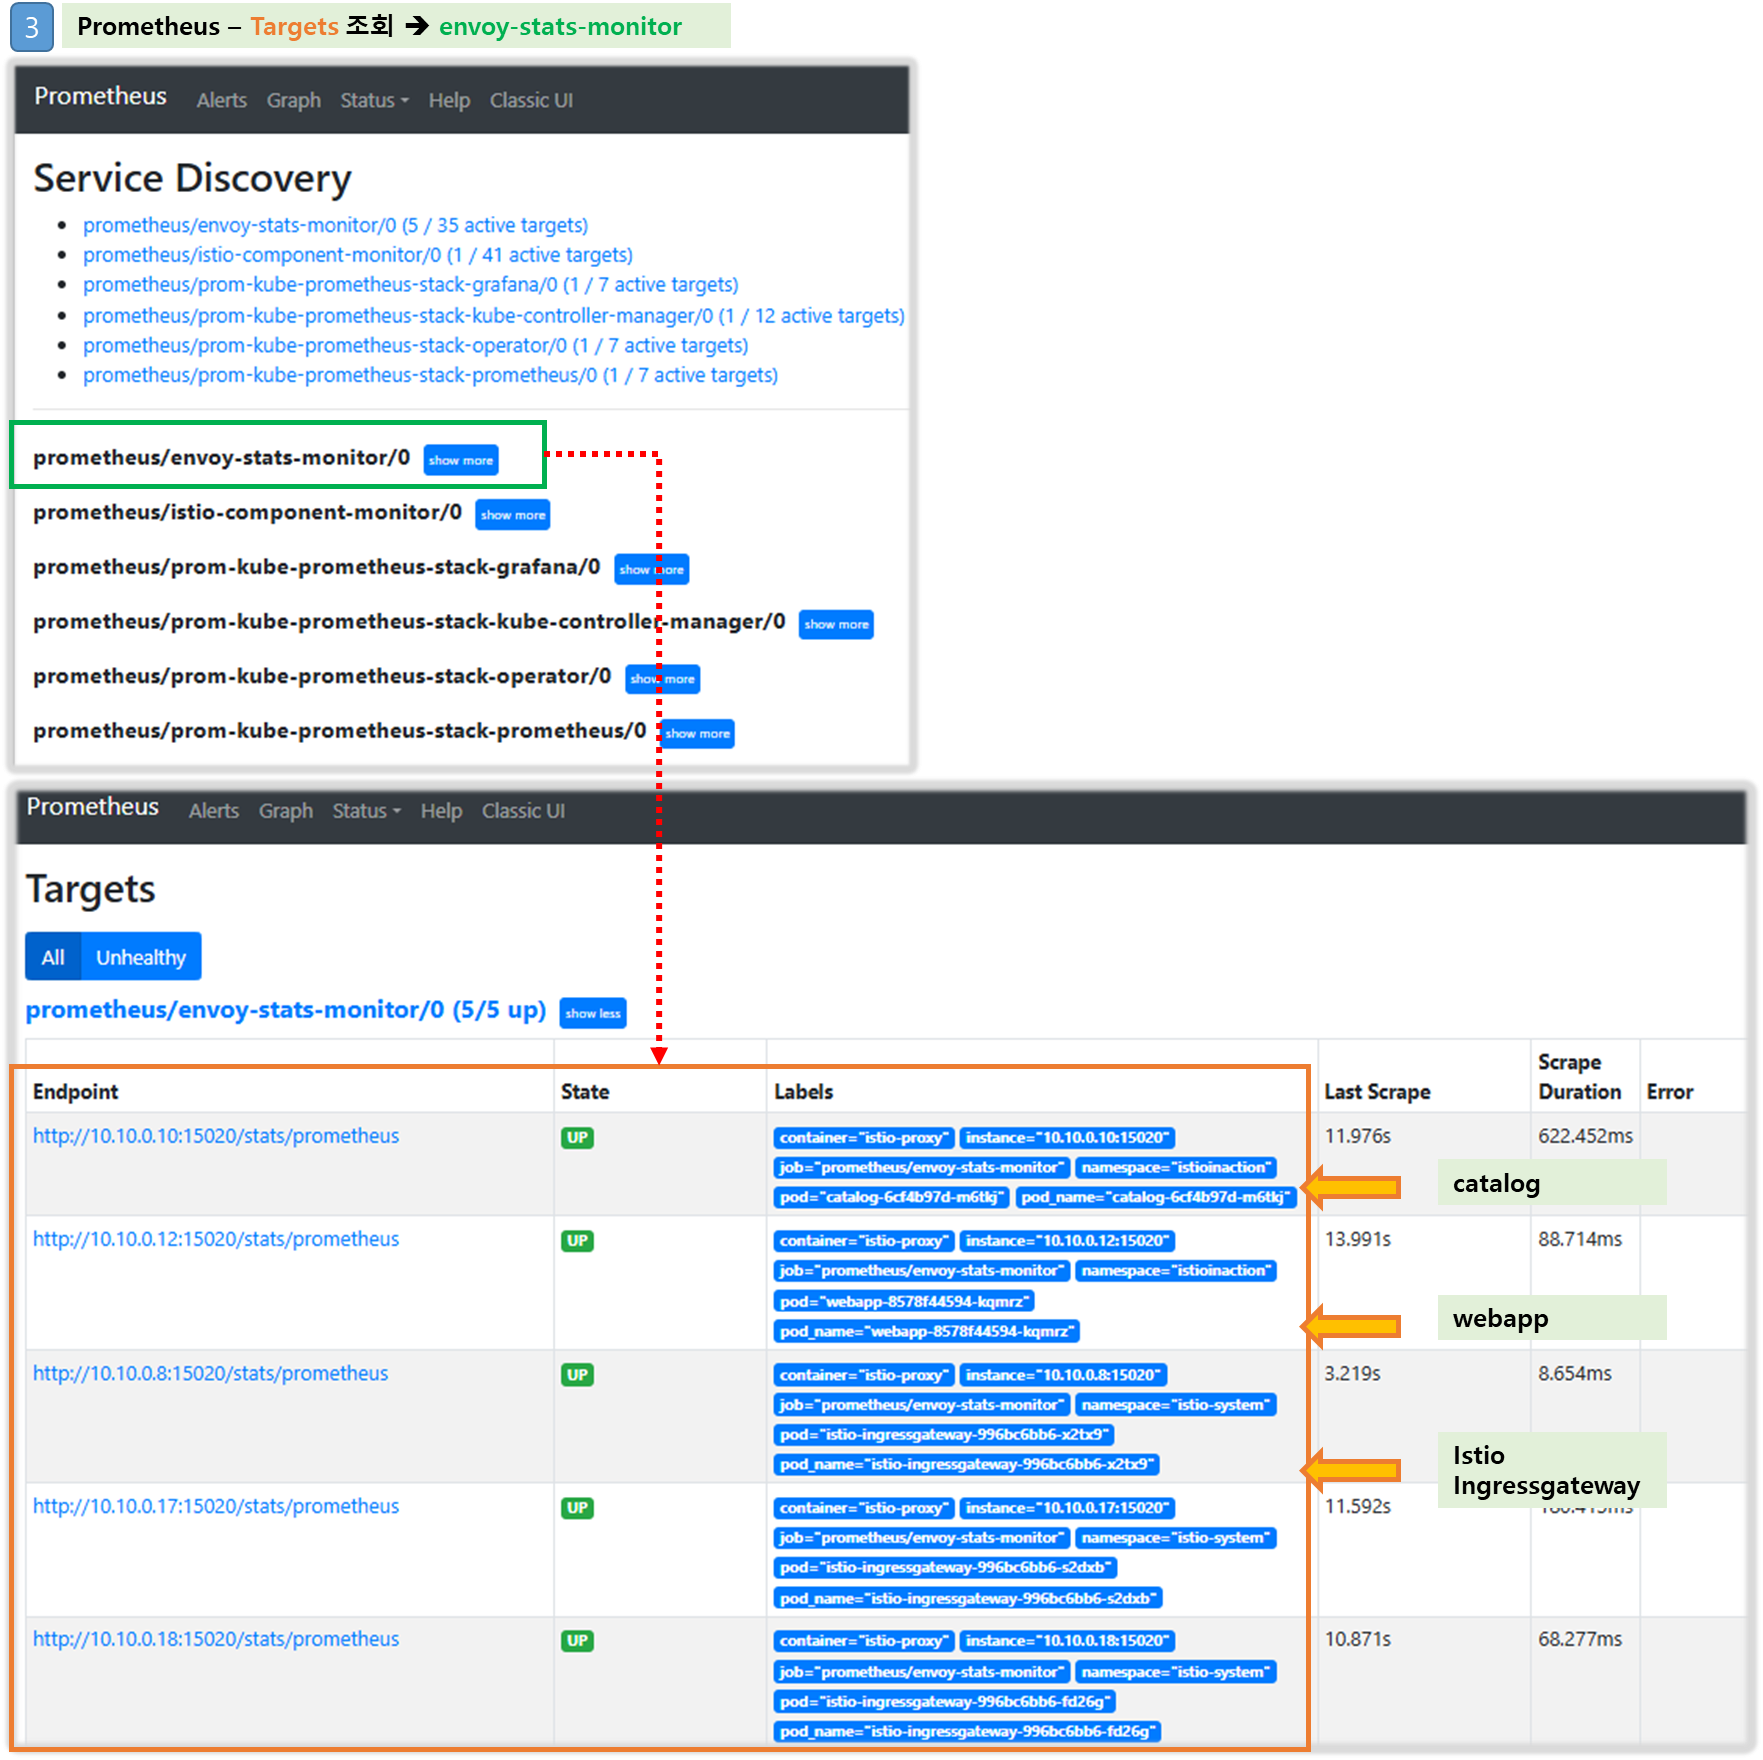
Task: Show more for prom-kube-prometheus-stack-operator/0
Action: (662, 679)
